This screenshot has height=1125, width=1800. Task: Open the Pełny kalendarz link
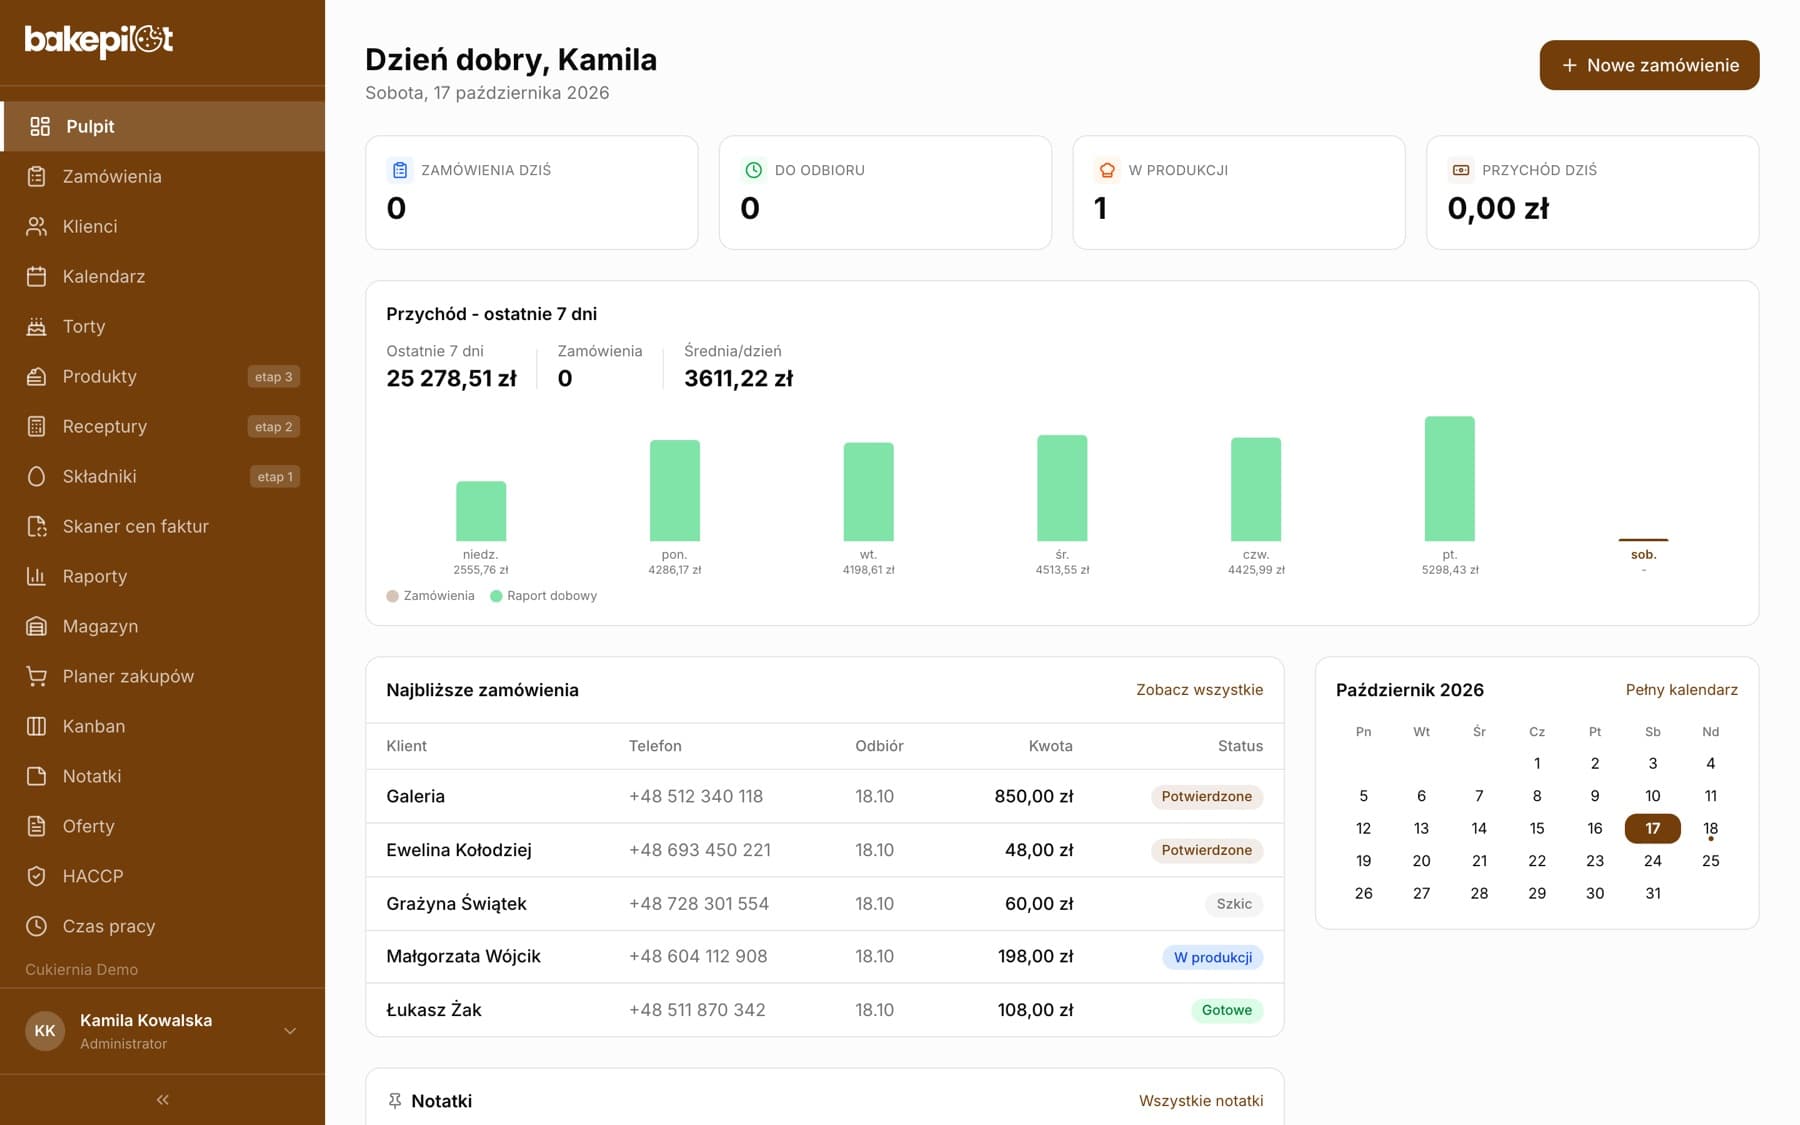(1681, 690)
